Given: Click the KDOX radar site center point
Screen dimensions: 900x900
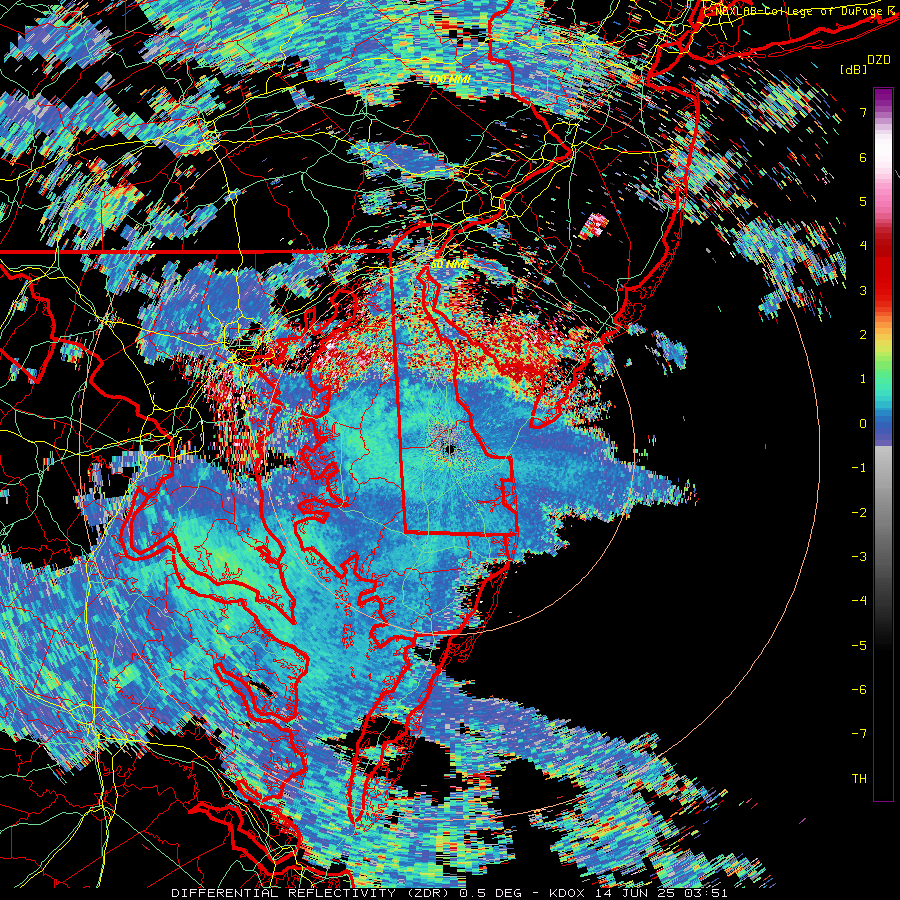Looking at the screenshot, I should (x=449, y=449).
